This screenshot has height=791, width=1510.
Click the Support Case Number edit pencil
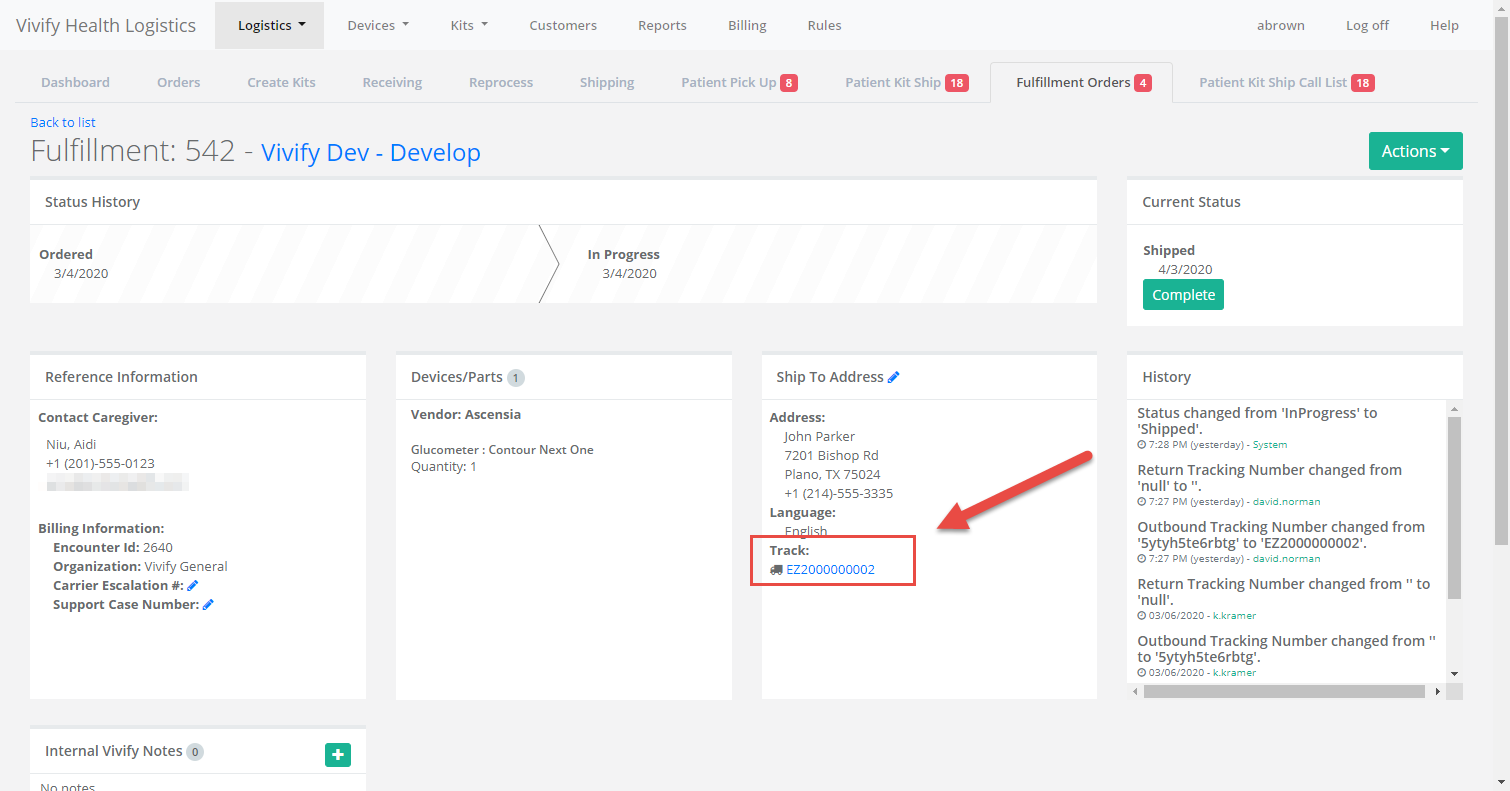(208, 604)
